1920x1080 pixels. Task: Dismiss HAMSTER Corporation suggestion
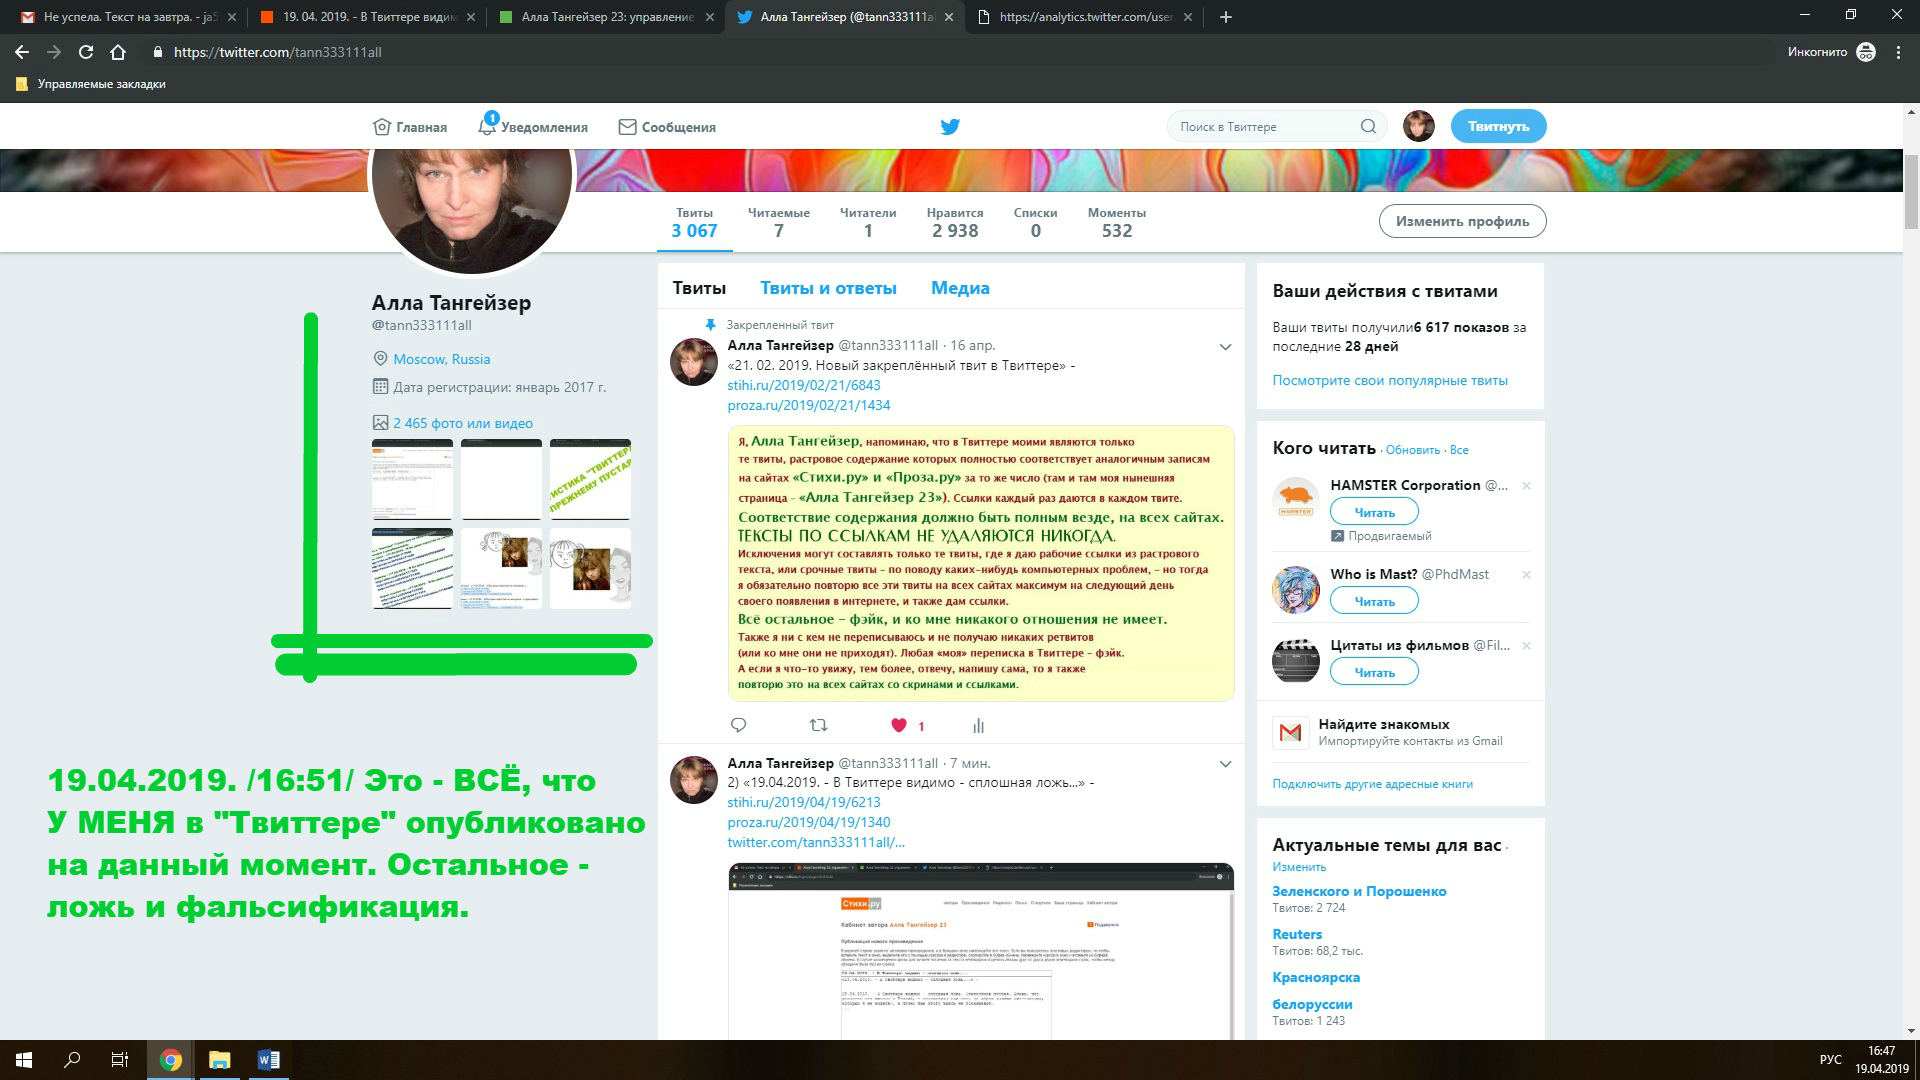coord(1526,486)
